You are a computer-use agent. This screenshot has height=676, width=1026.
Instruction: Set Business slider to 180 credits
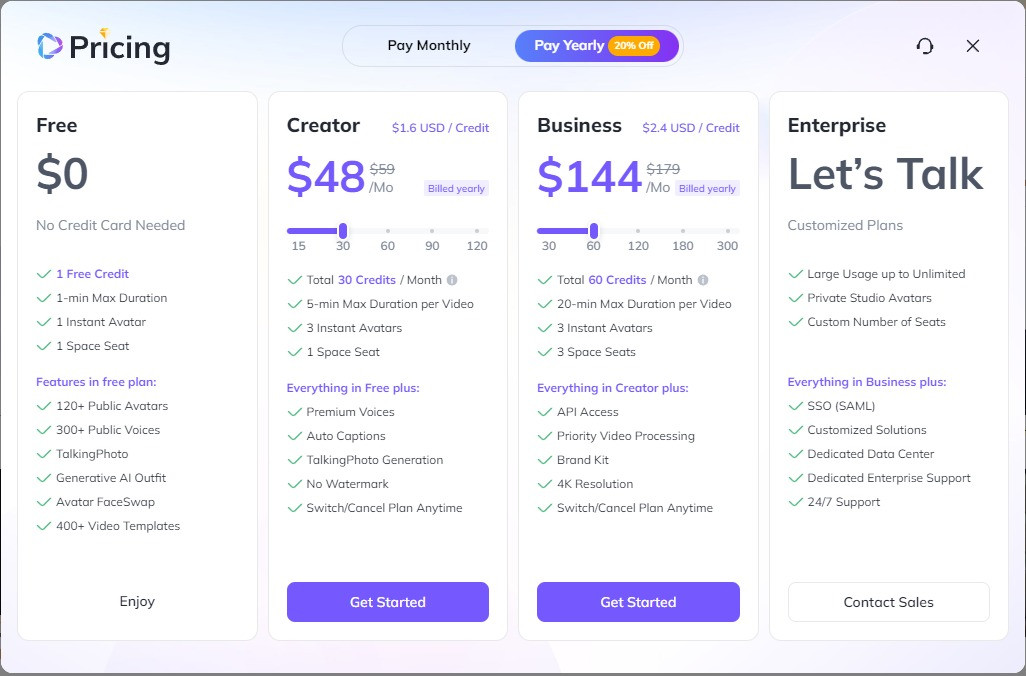682,231
